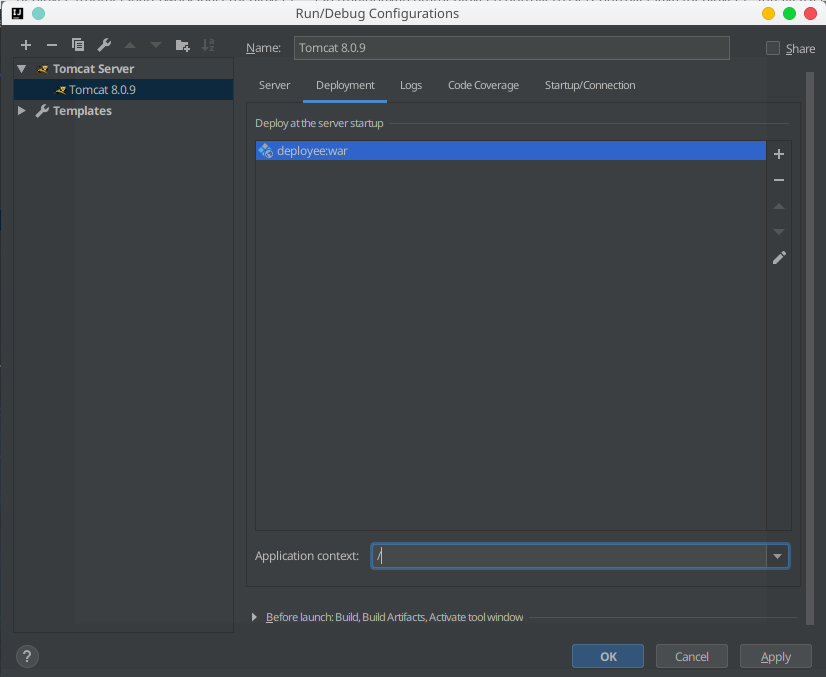Add artifact to deployment list
This screenshot has height=677, width=826.
point(779,154)
